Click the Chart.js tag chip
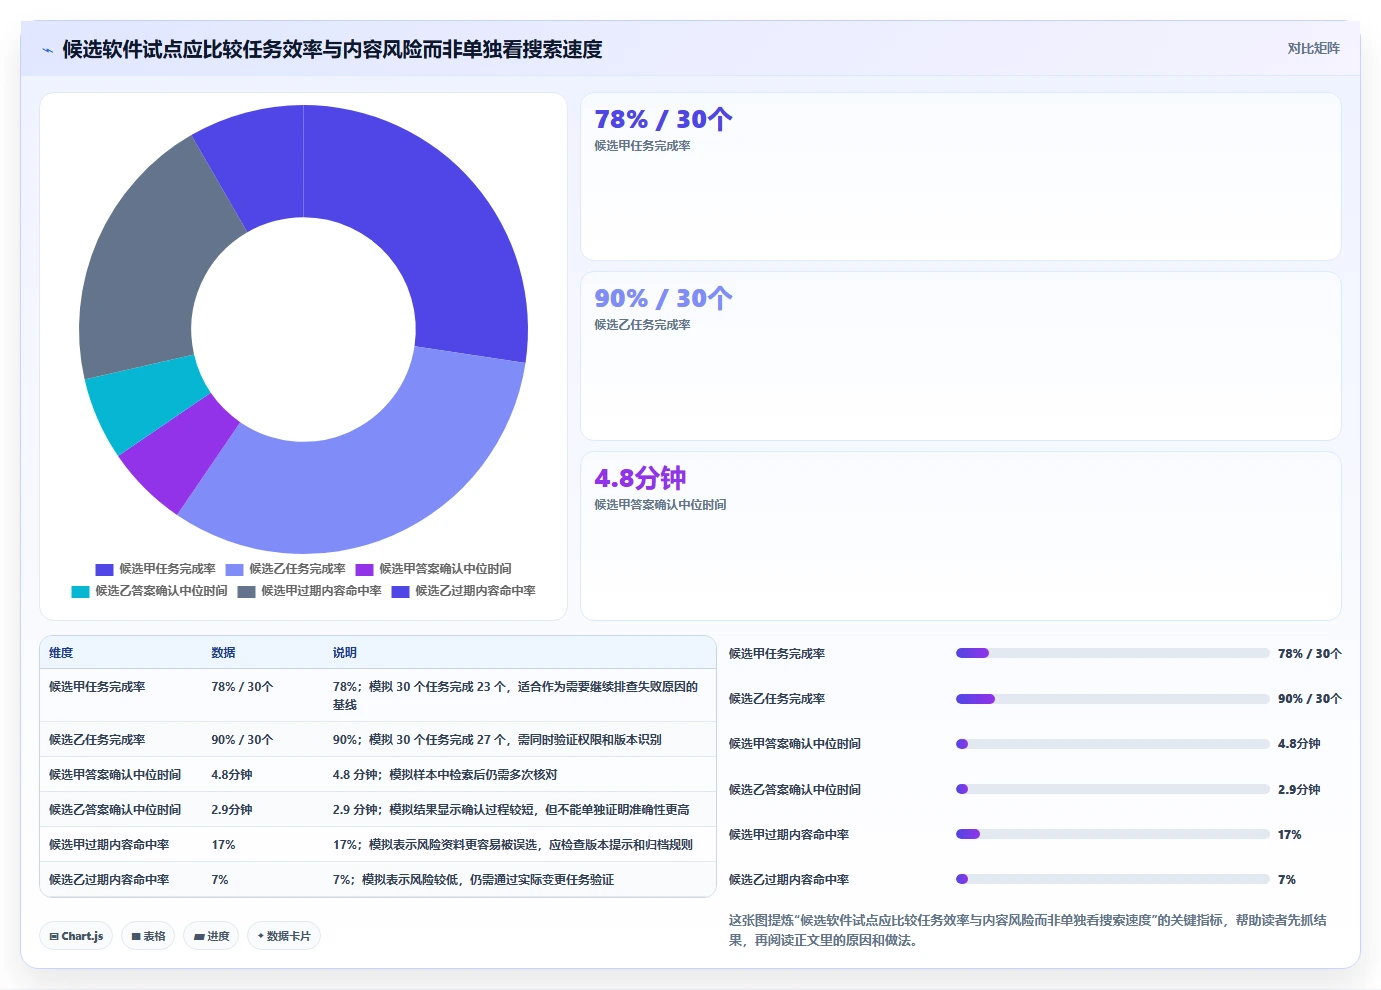The width and height of the screenshot is (1381, 990). (76, 936)
